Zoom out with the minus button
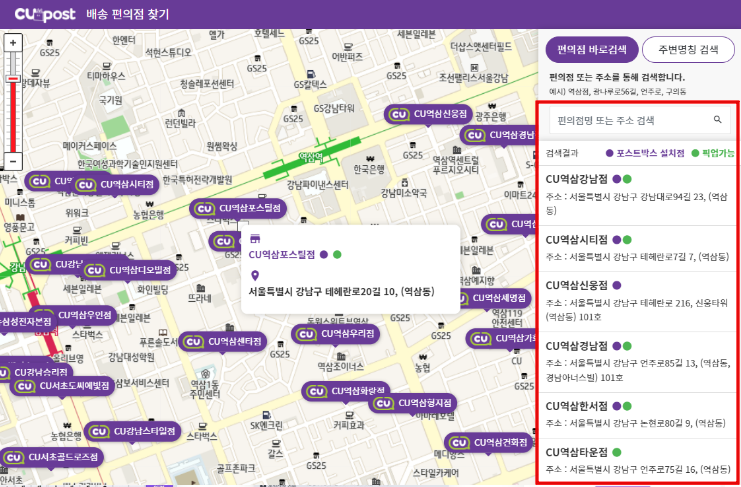 pyautogui.click(x=13, y=161)
